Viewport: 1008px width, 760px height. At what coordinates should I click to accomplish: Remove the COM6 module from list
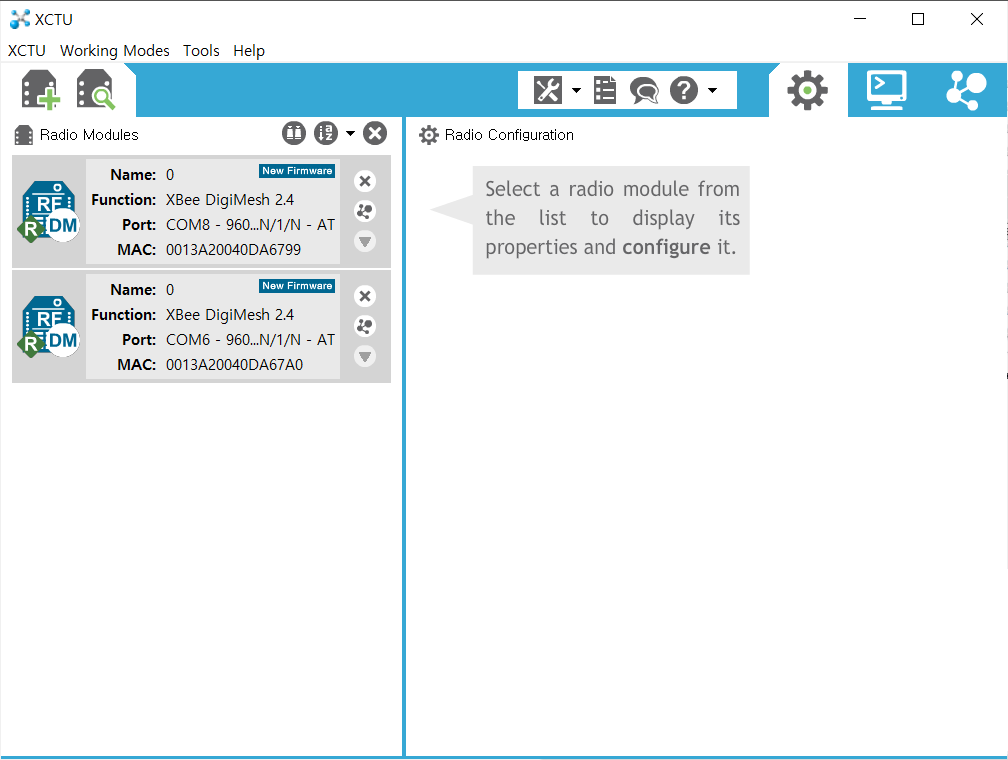(365, 296)
